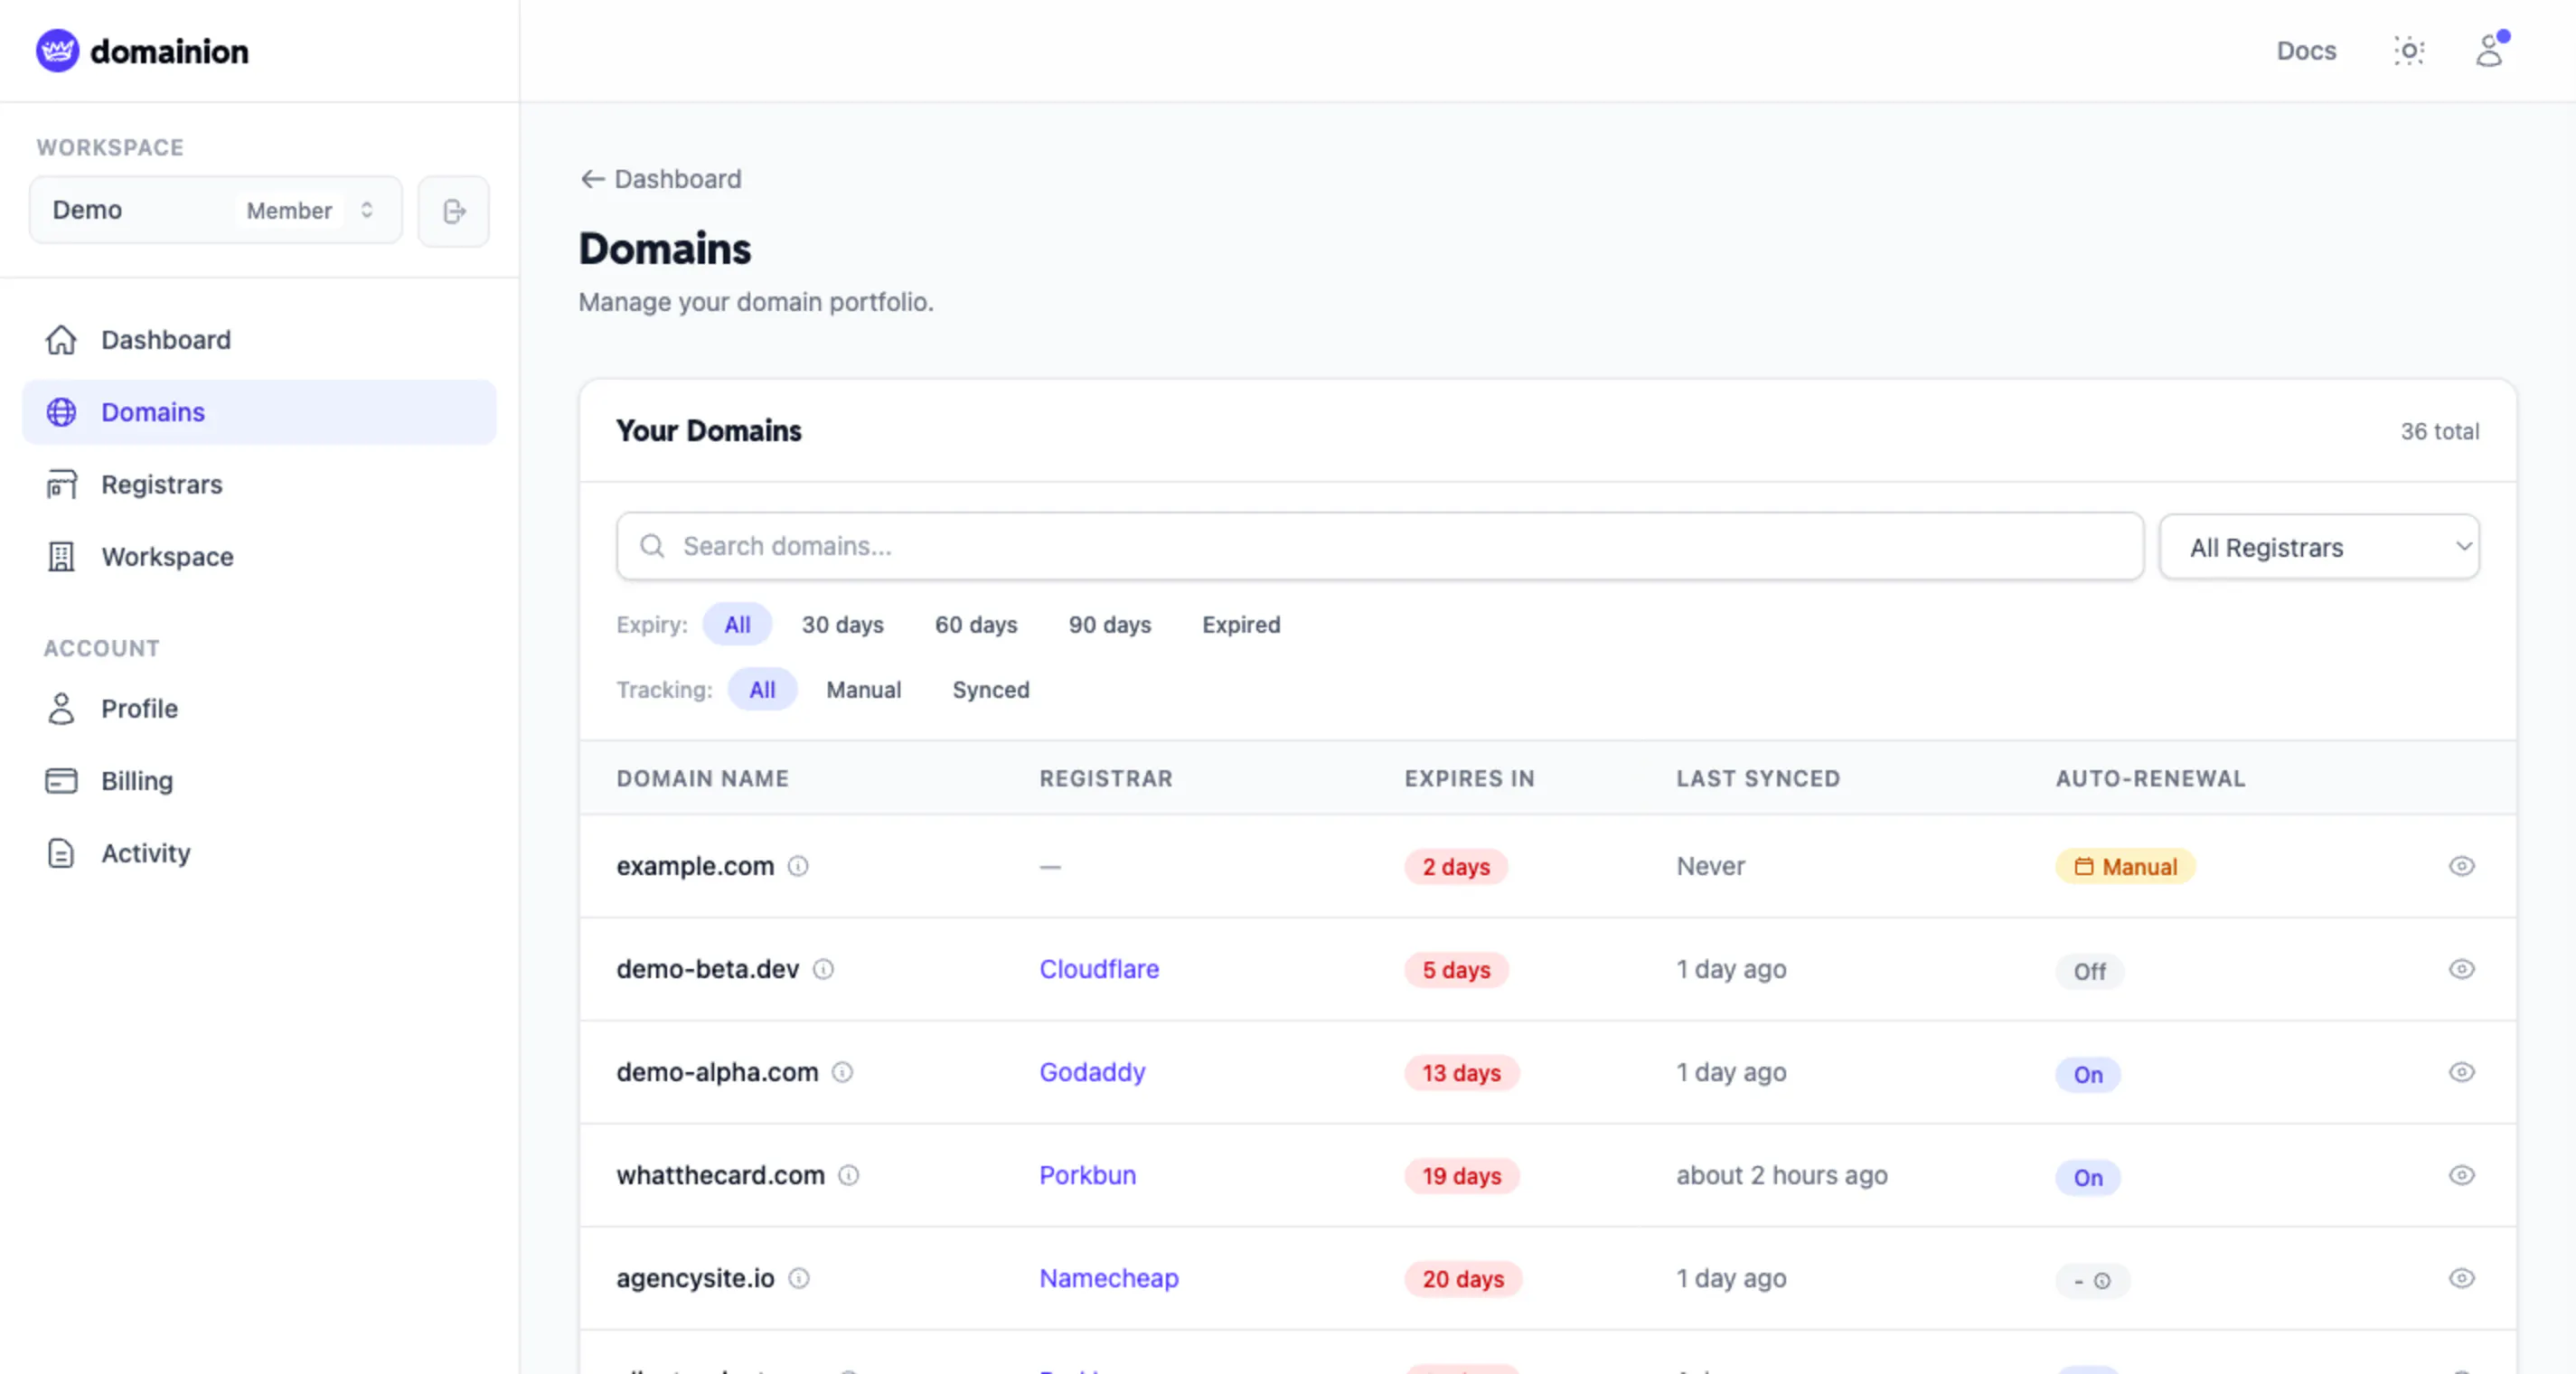The image size is (2576, 1374).
Task: Click the workspace sign-out icon button
Action: point(454,211)
